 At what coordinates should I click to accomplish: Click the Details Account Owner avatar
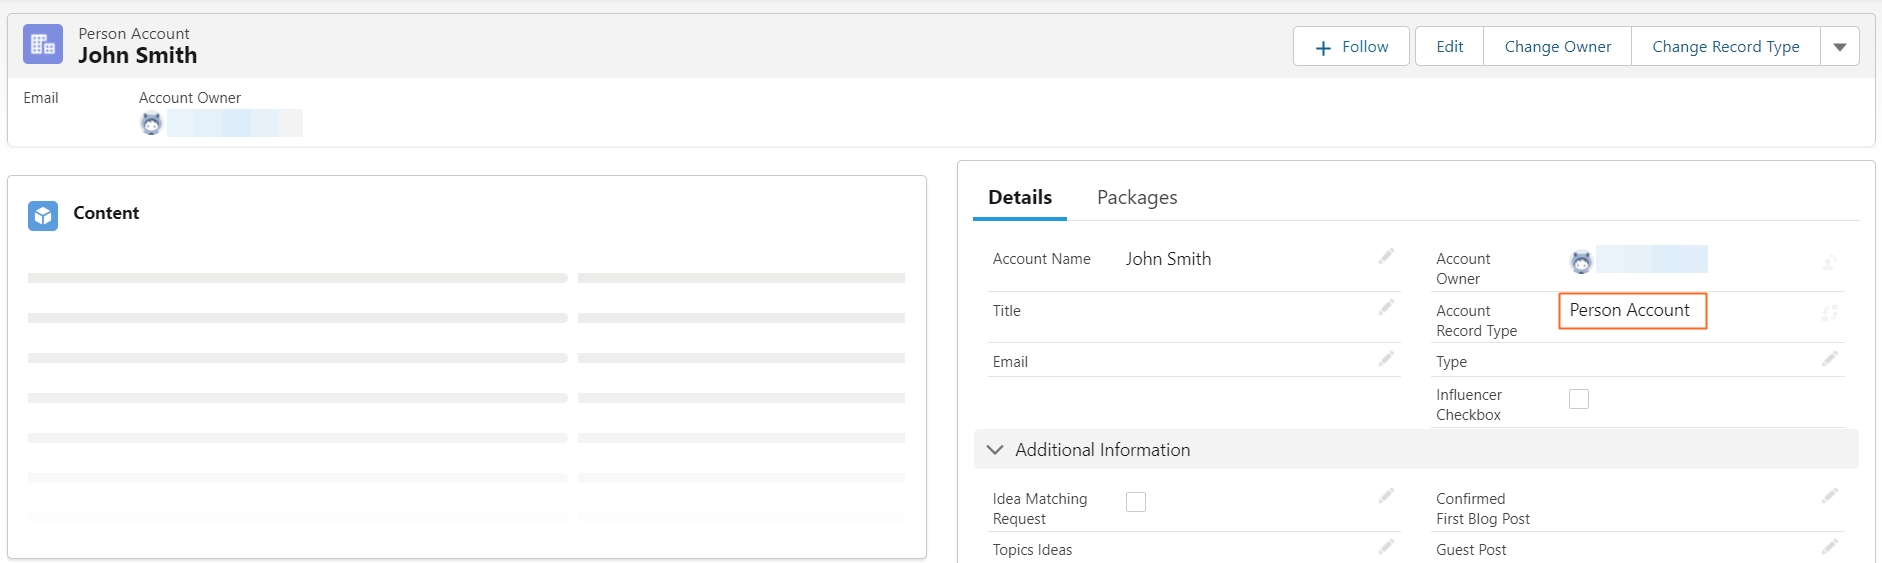(1581, 261)
